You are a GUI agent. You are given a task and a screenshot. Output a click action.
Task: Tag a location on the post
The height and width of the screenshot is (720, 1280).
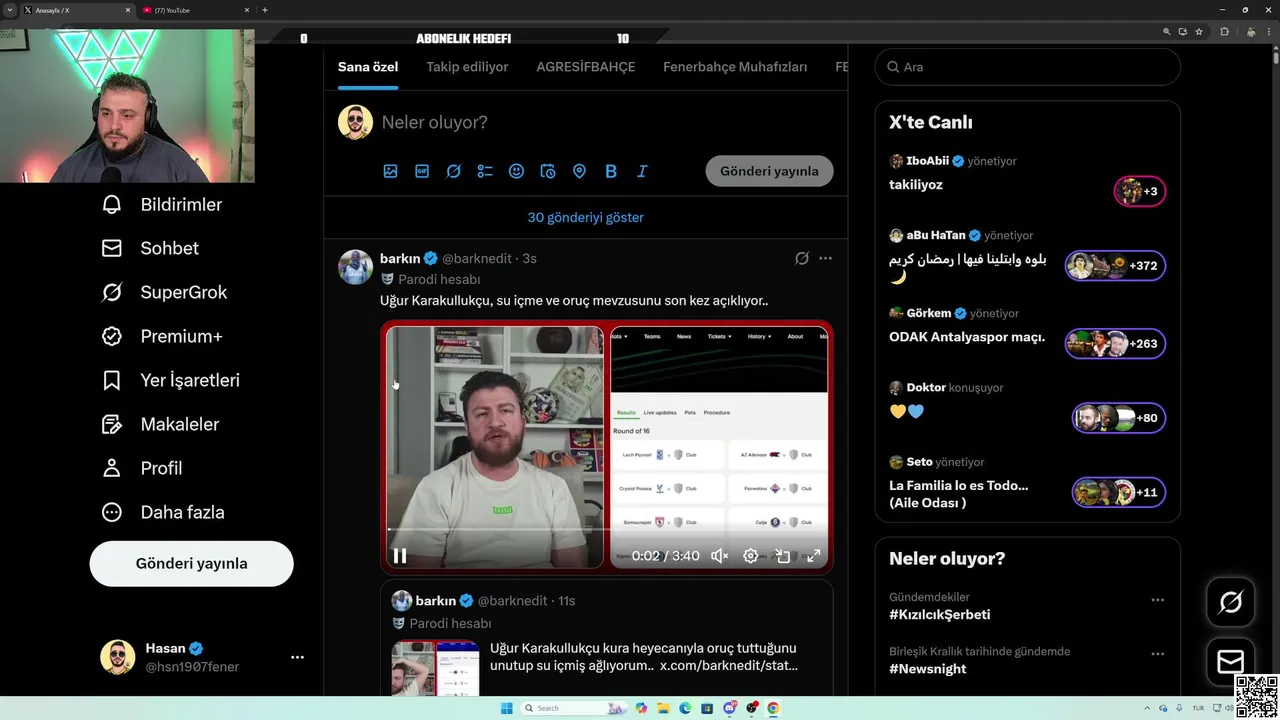pyautogui.click(x=579, y=171)
